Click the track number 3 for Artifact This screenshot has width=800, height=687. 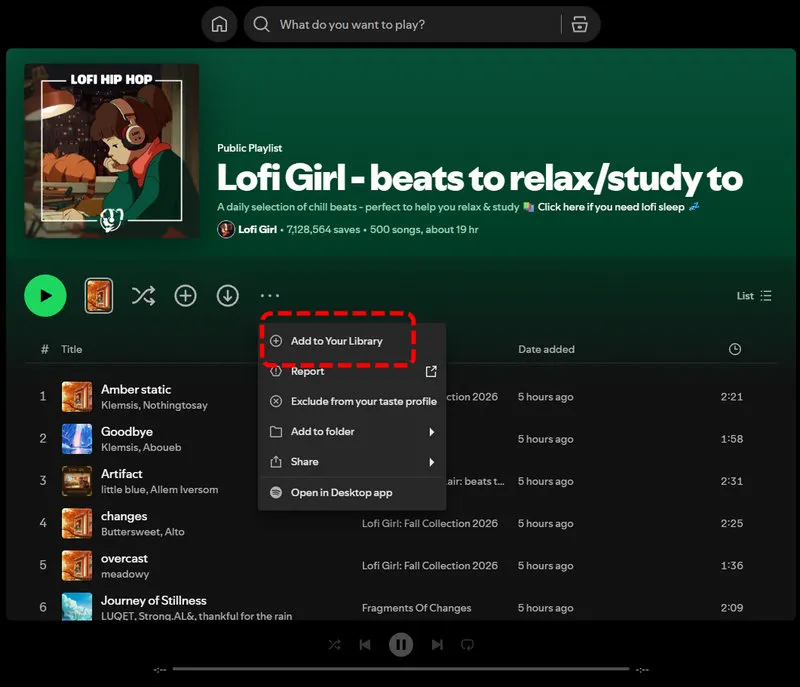coord(43,480)
